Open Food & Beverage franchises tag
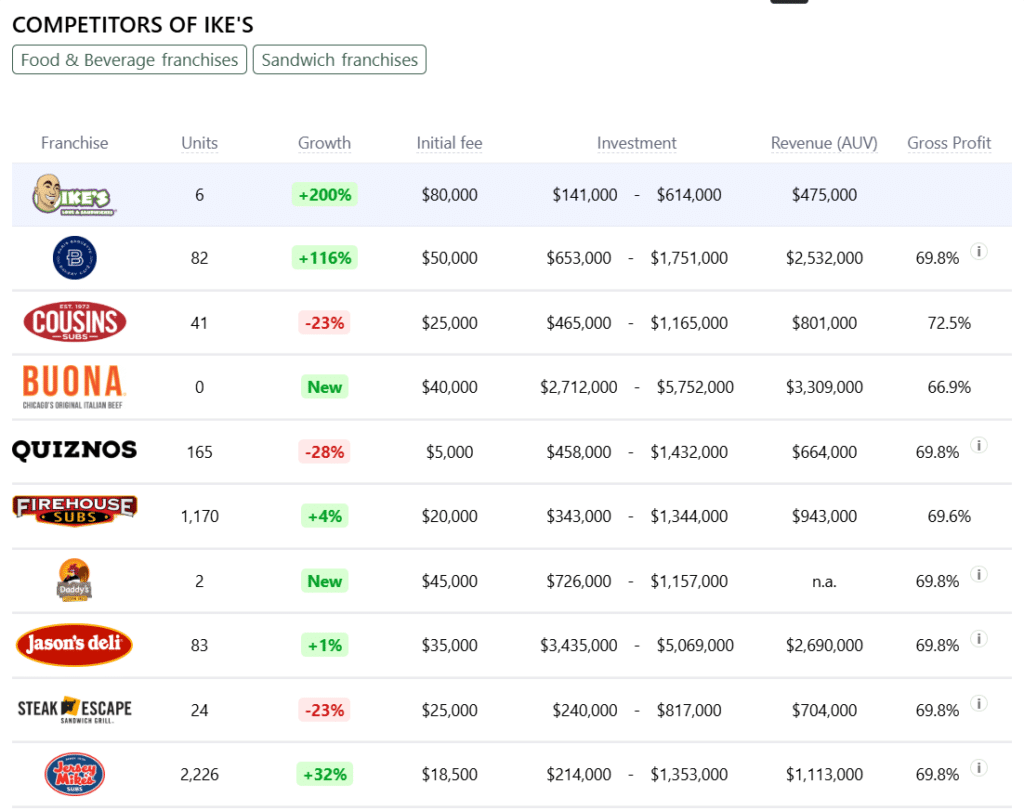1024x810 pixels. [x=129, y=59]
